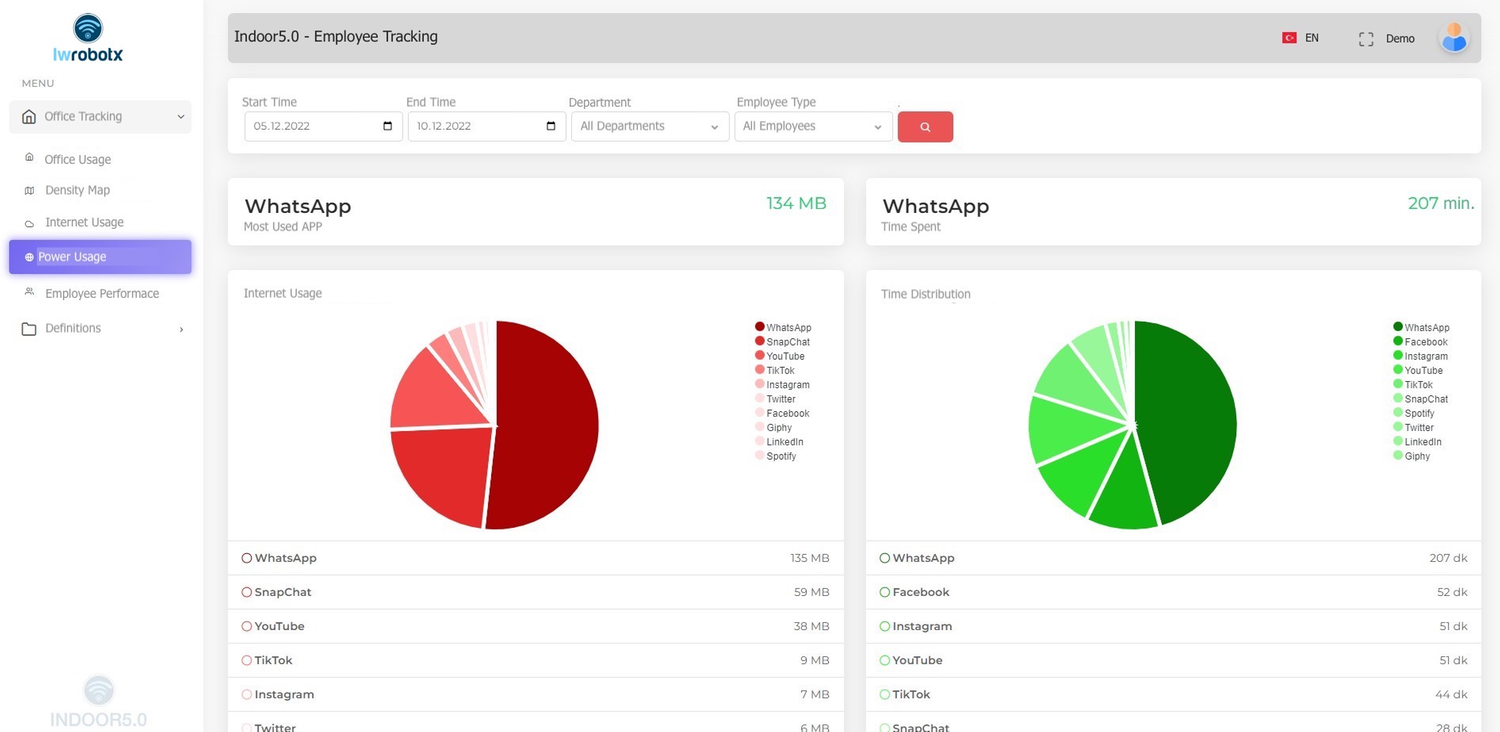Viewport: 1500px width, 732px height.
Task: Click the WhatsApp legend color dot
Action: click(x=758, y=327)
